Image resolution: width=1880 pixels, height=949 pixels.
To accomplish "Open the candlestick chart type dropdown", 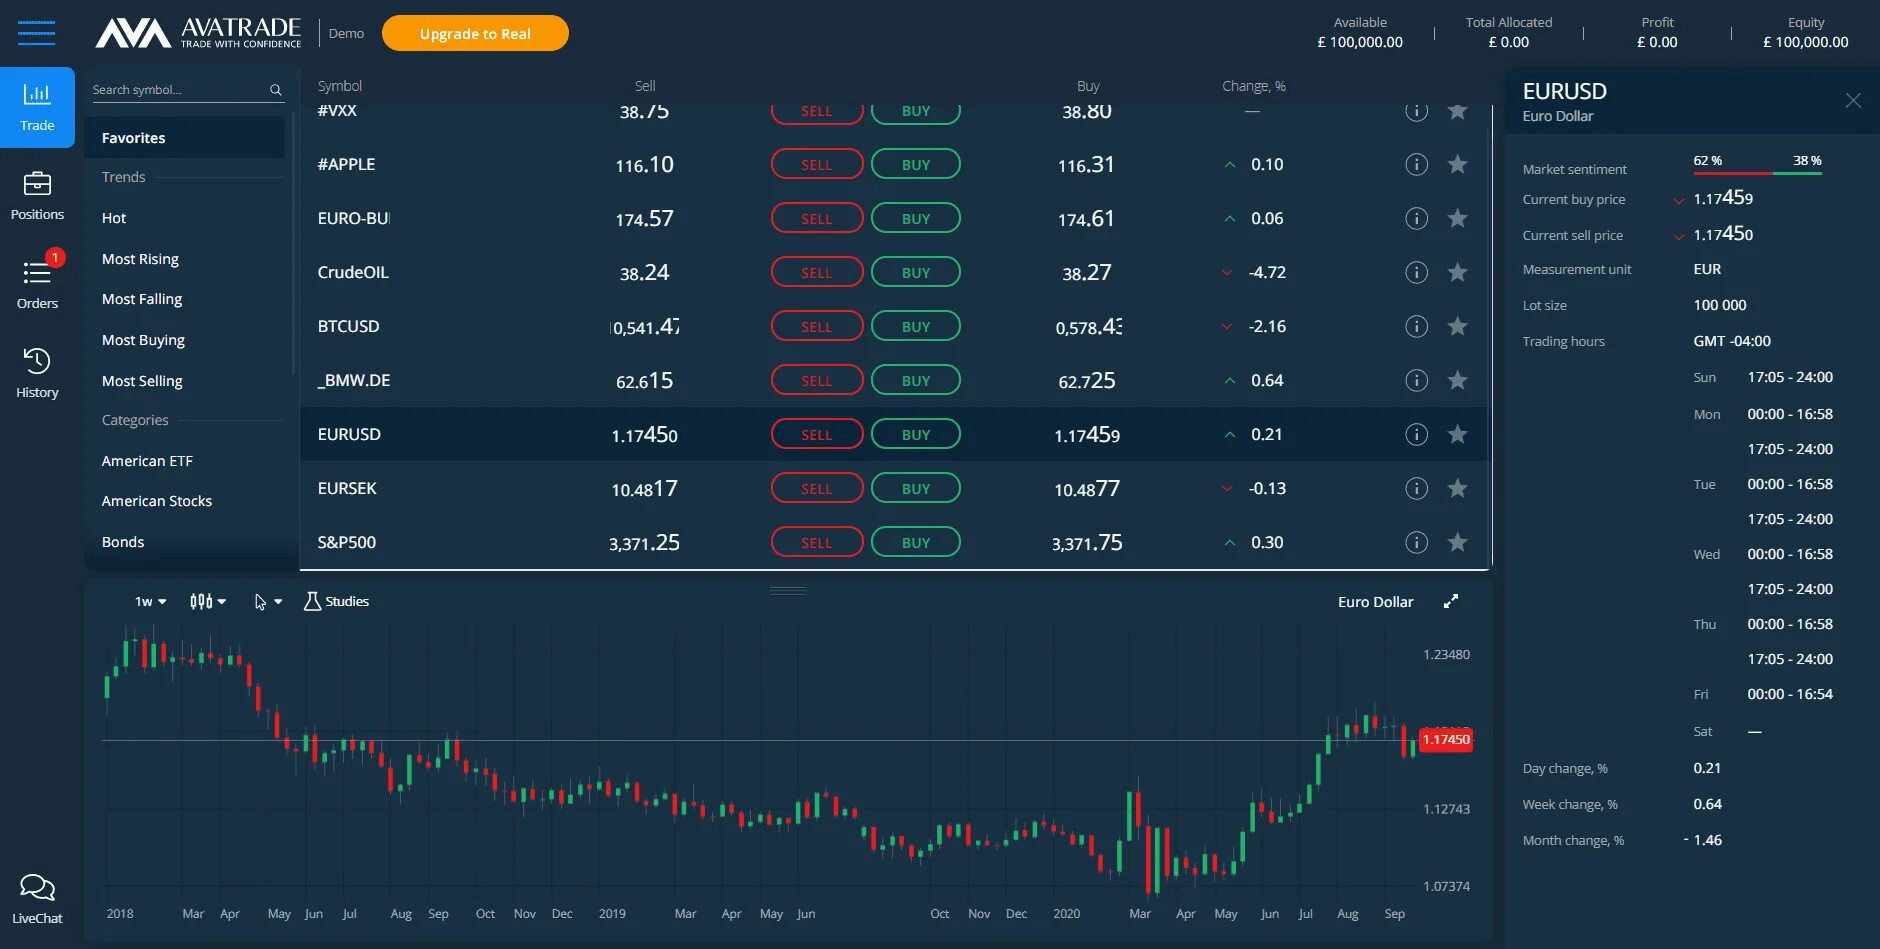I will click(208, 601).
